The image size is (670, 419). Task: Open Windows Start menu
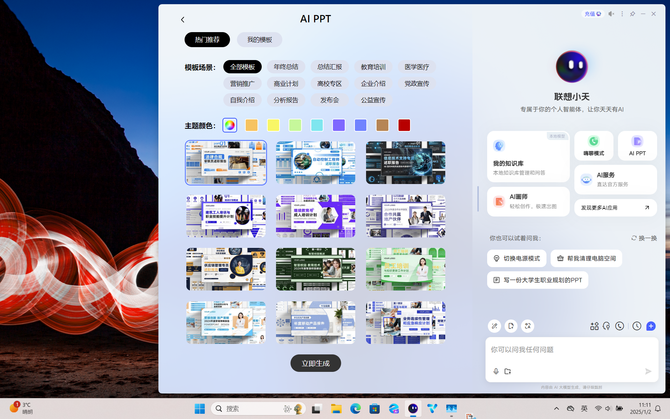(x=200, y=409)
